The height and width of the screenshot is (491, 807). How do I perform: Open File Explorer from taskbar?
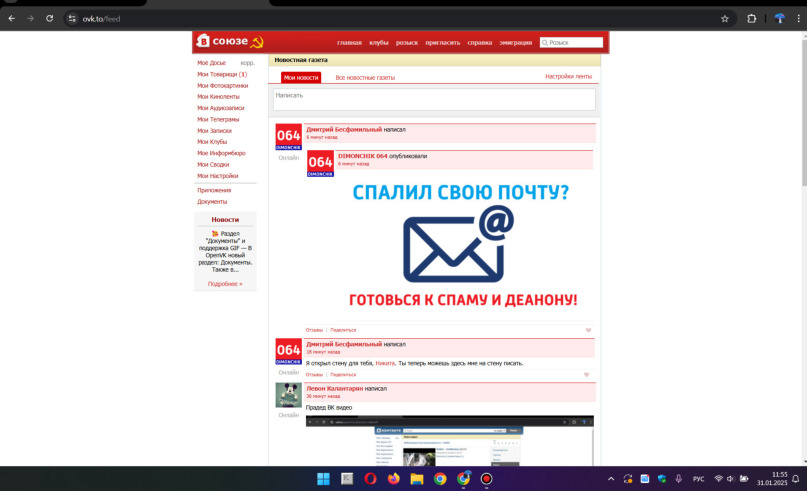(x=417, y=479)
